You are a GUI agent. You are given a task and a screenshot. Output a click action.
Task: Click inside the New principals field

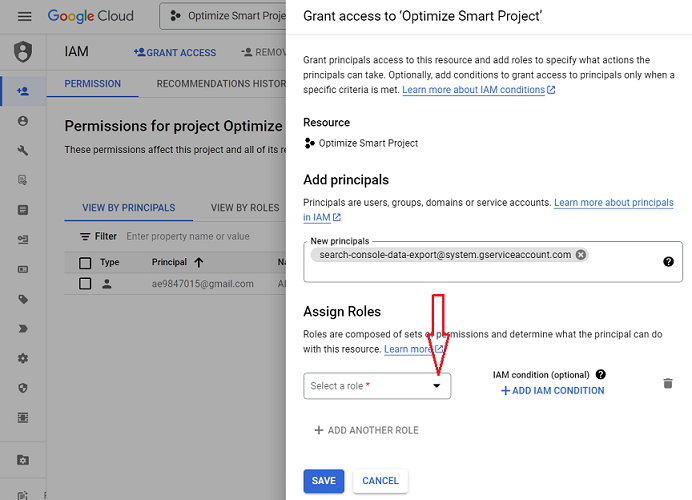493,261
